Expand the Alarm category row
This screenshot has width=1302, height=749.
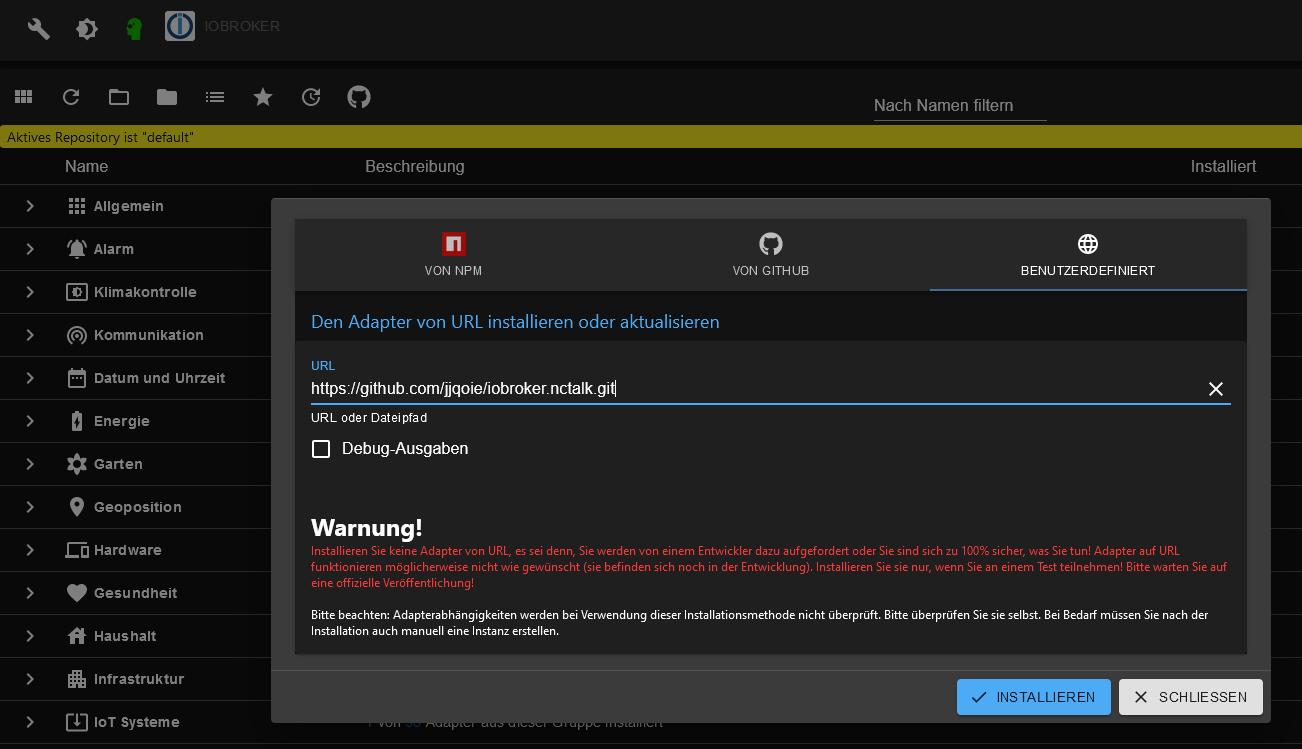[30, 249]
